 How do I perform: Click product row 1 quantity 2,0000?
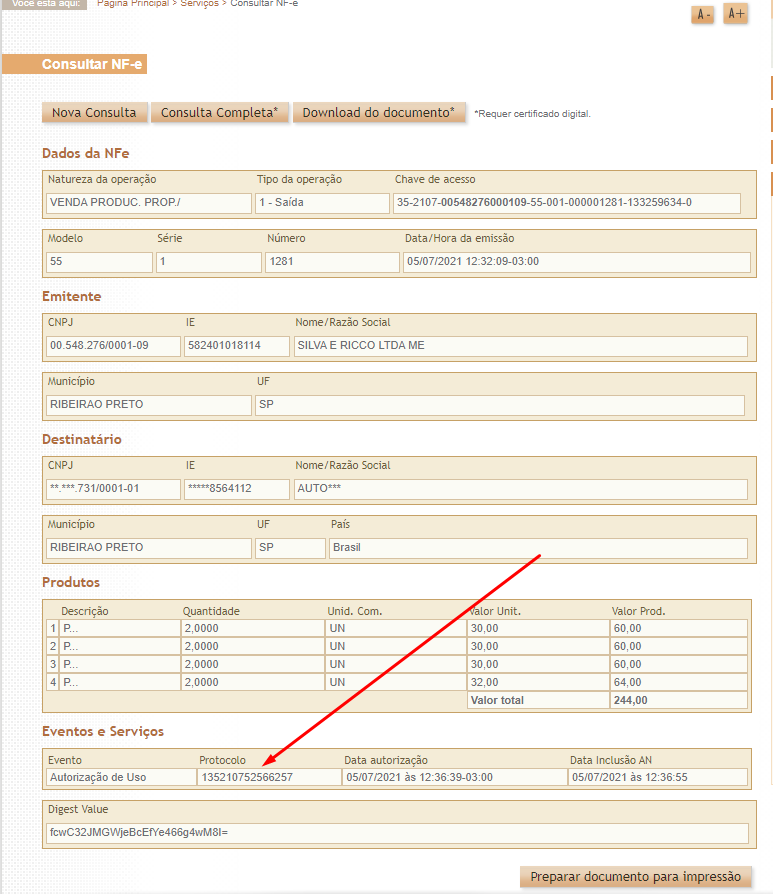(x=252, y=628)
